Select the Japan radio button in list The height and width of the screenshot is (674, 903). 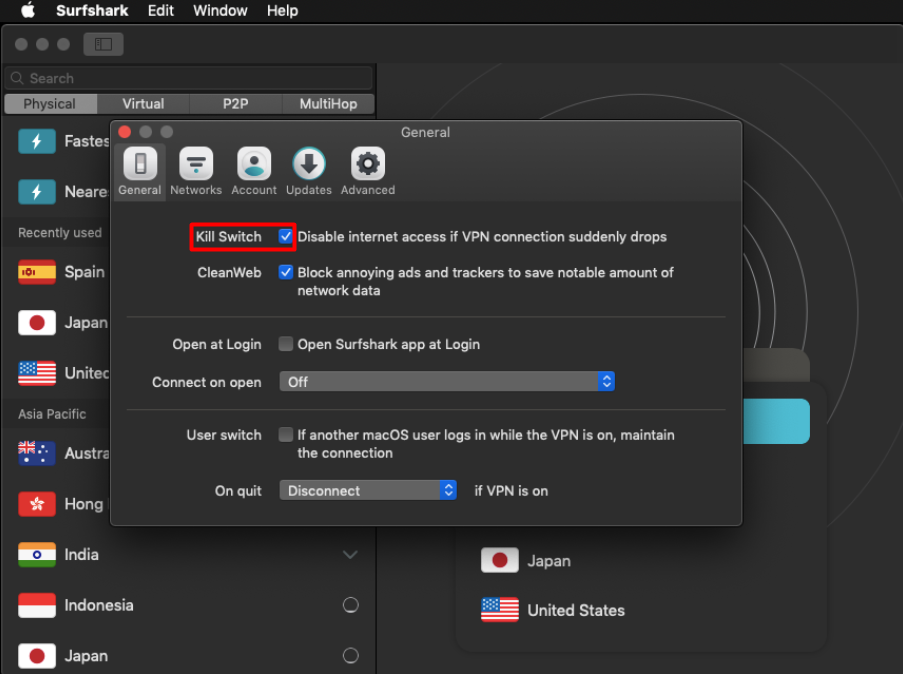click(x=351, y=656)
